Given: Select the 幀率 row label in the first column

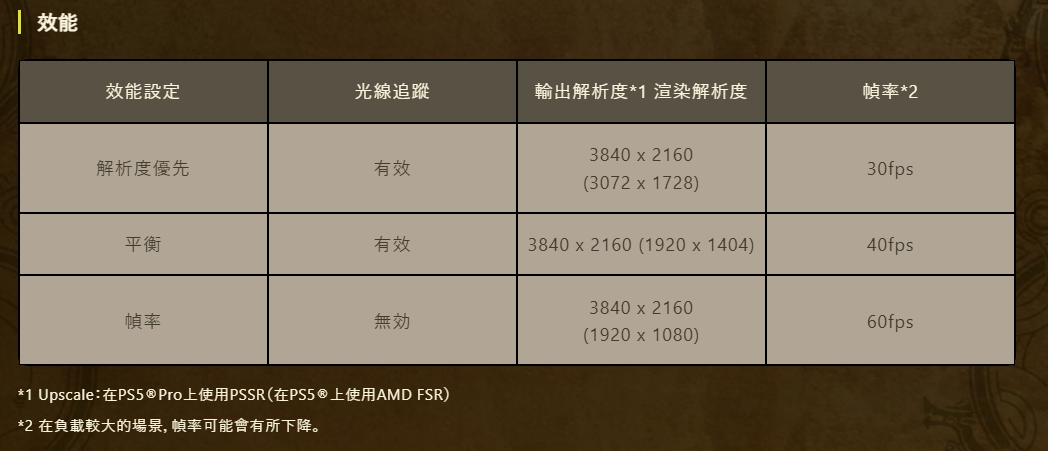Looking at the screenshot, I should click(x=143, y=321).
